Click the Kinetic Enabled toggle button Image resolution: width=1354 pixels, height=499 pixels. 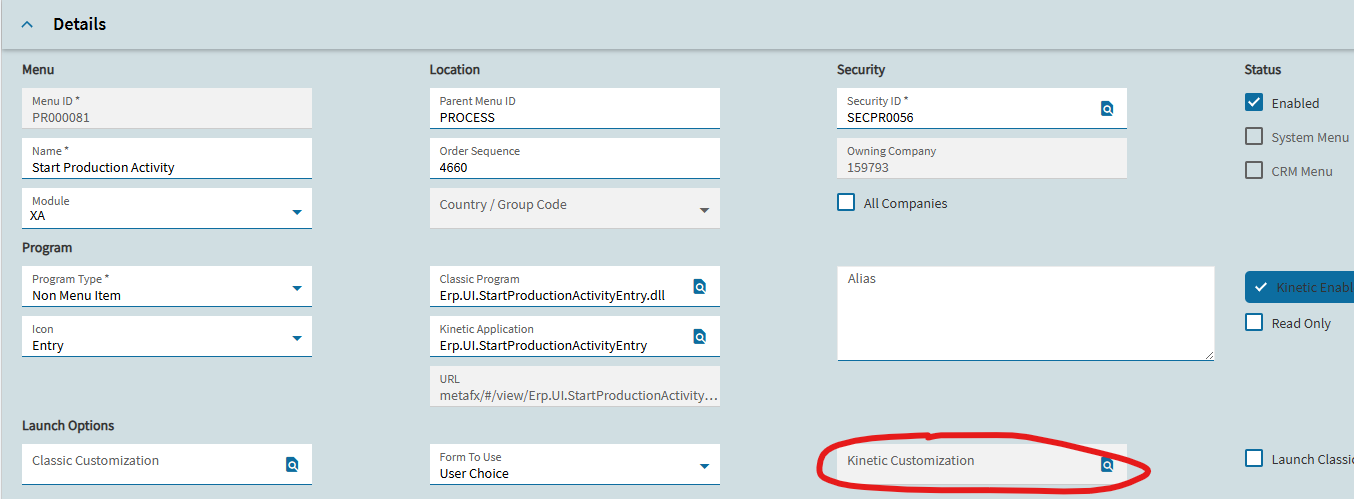[1300, 287]
